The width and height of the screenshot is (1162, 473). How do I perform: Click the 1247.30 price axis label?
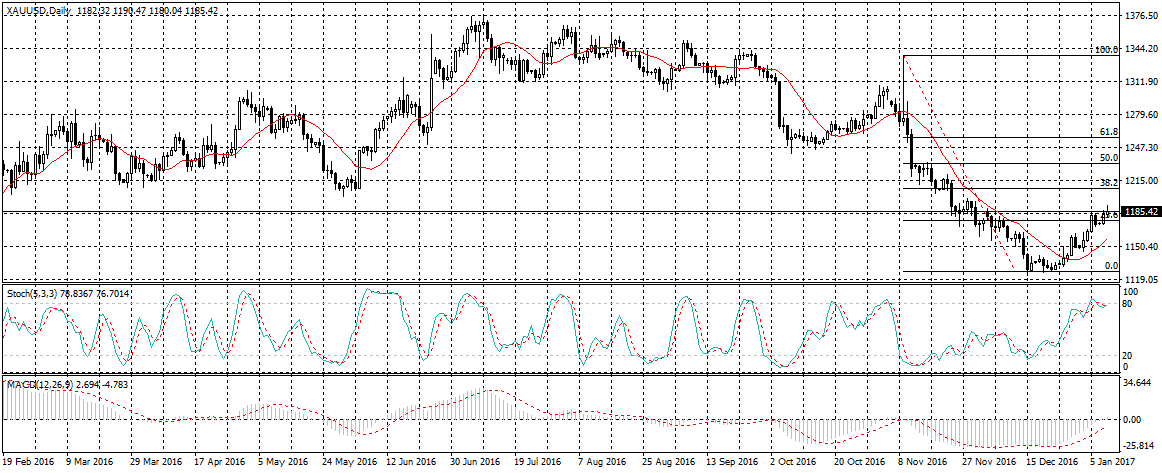click(1140, 148)
